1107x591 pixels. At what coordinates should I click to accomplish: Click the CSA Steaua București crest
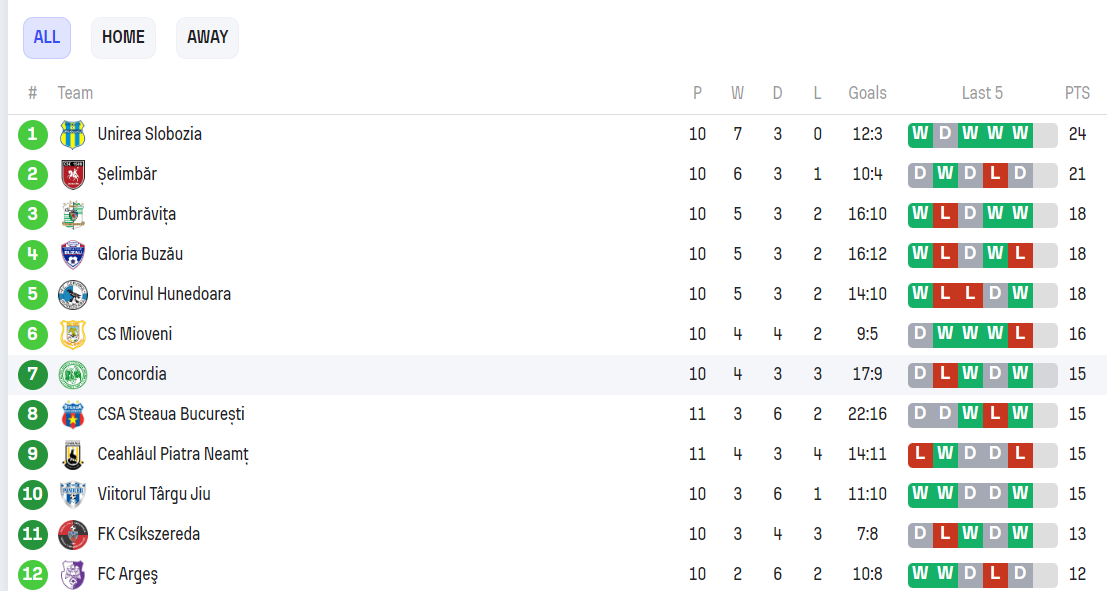73,414
